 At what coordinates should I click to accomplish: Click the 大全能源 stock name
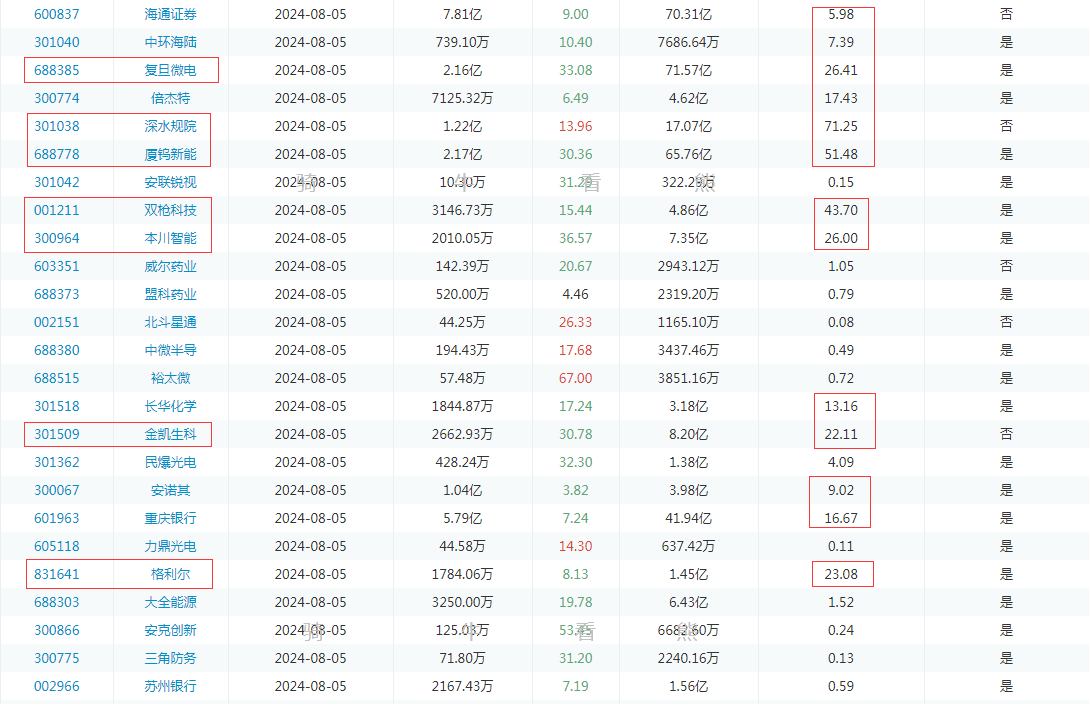[170, 603]
